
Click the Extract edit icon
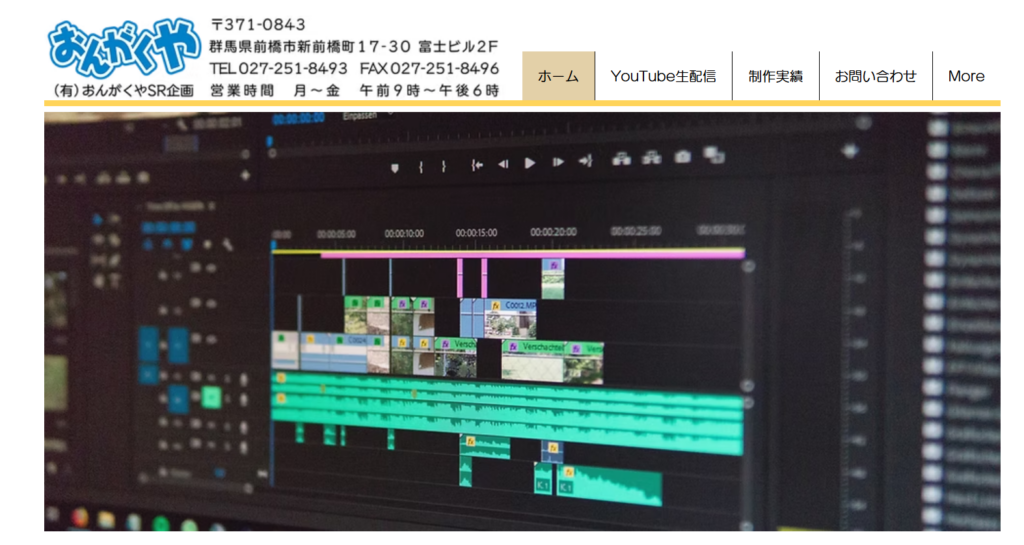point(652,158)
